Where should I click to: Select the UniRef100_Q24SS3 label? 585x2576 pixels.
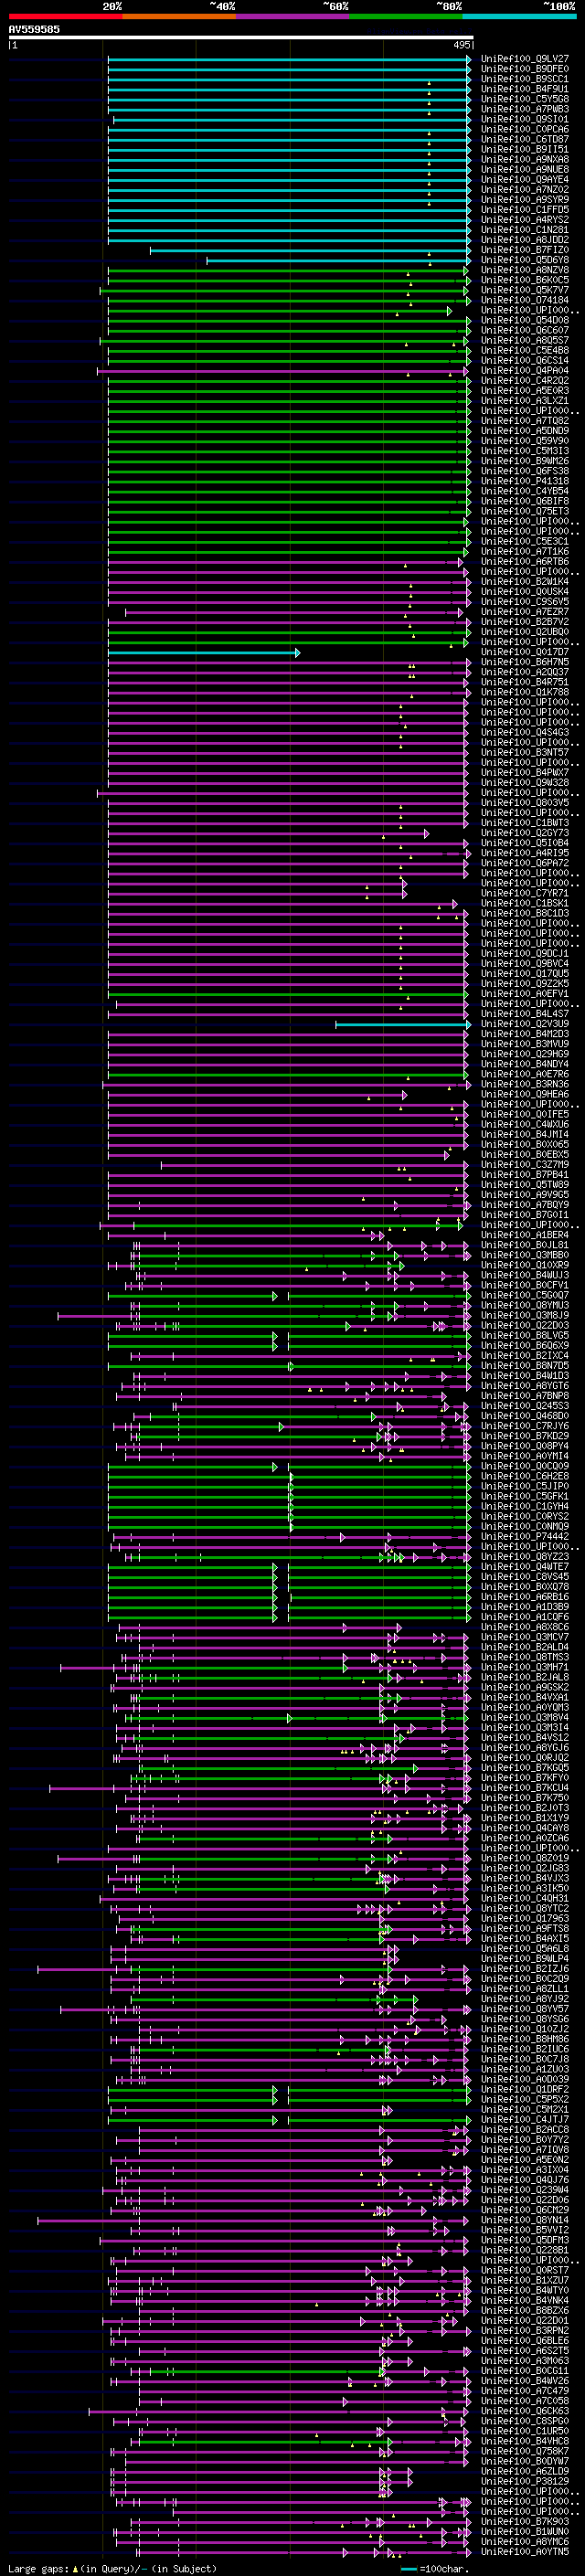[x=525, y=1406]
